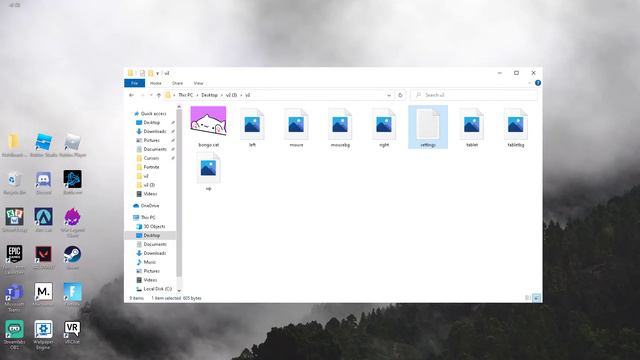Select the Wallpaper Engine desktop shortcut
The image size is (640, 360).
(x=43, y=335)
